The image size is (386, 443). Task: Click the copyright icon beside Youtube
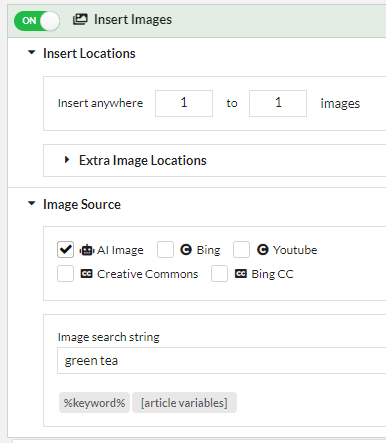click(263, 250)
